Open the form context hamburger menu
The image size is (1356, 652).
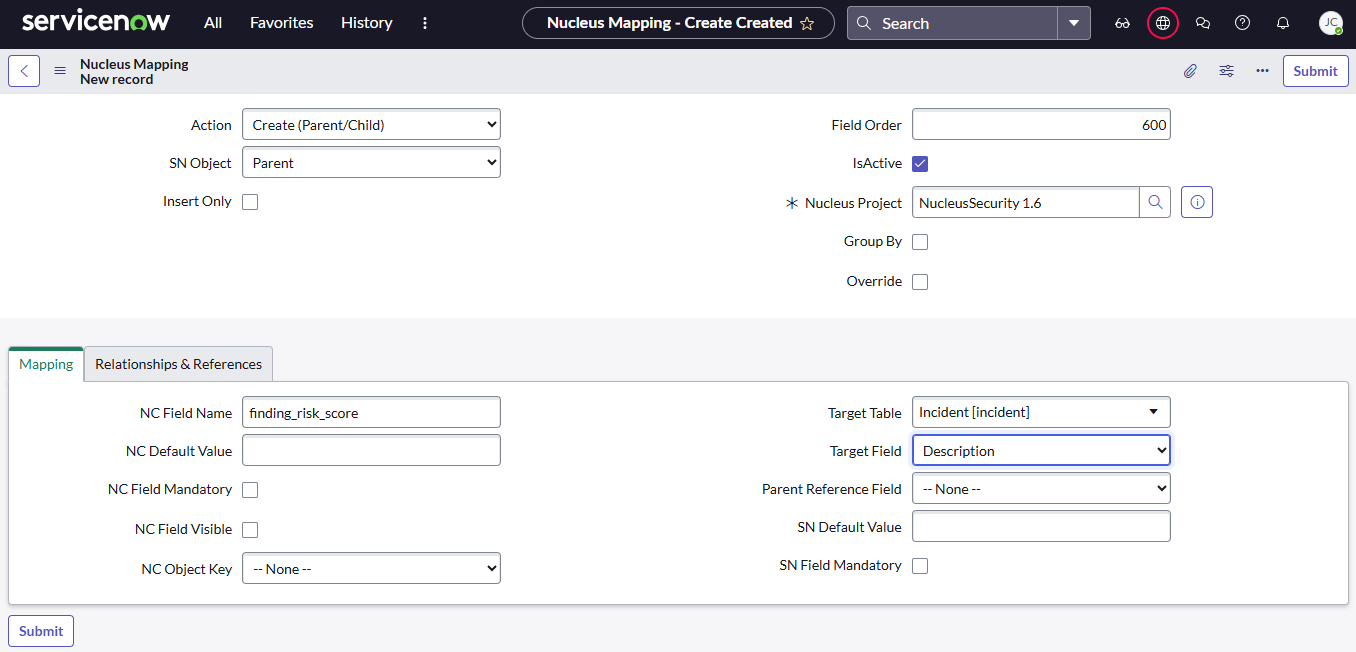(60, 71)
